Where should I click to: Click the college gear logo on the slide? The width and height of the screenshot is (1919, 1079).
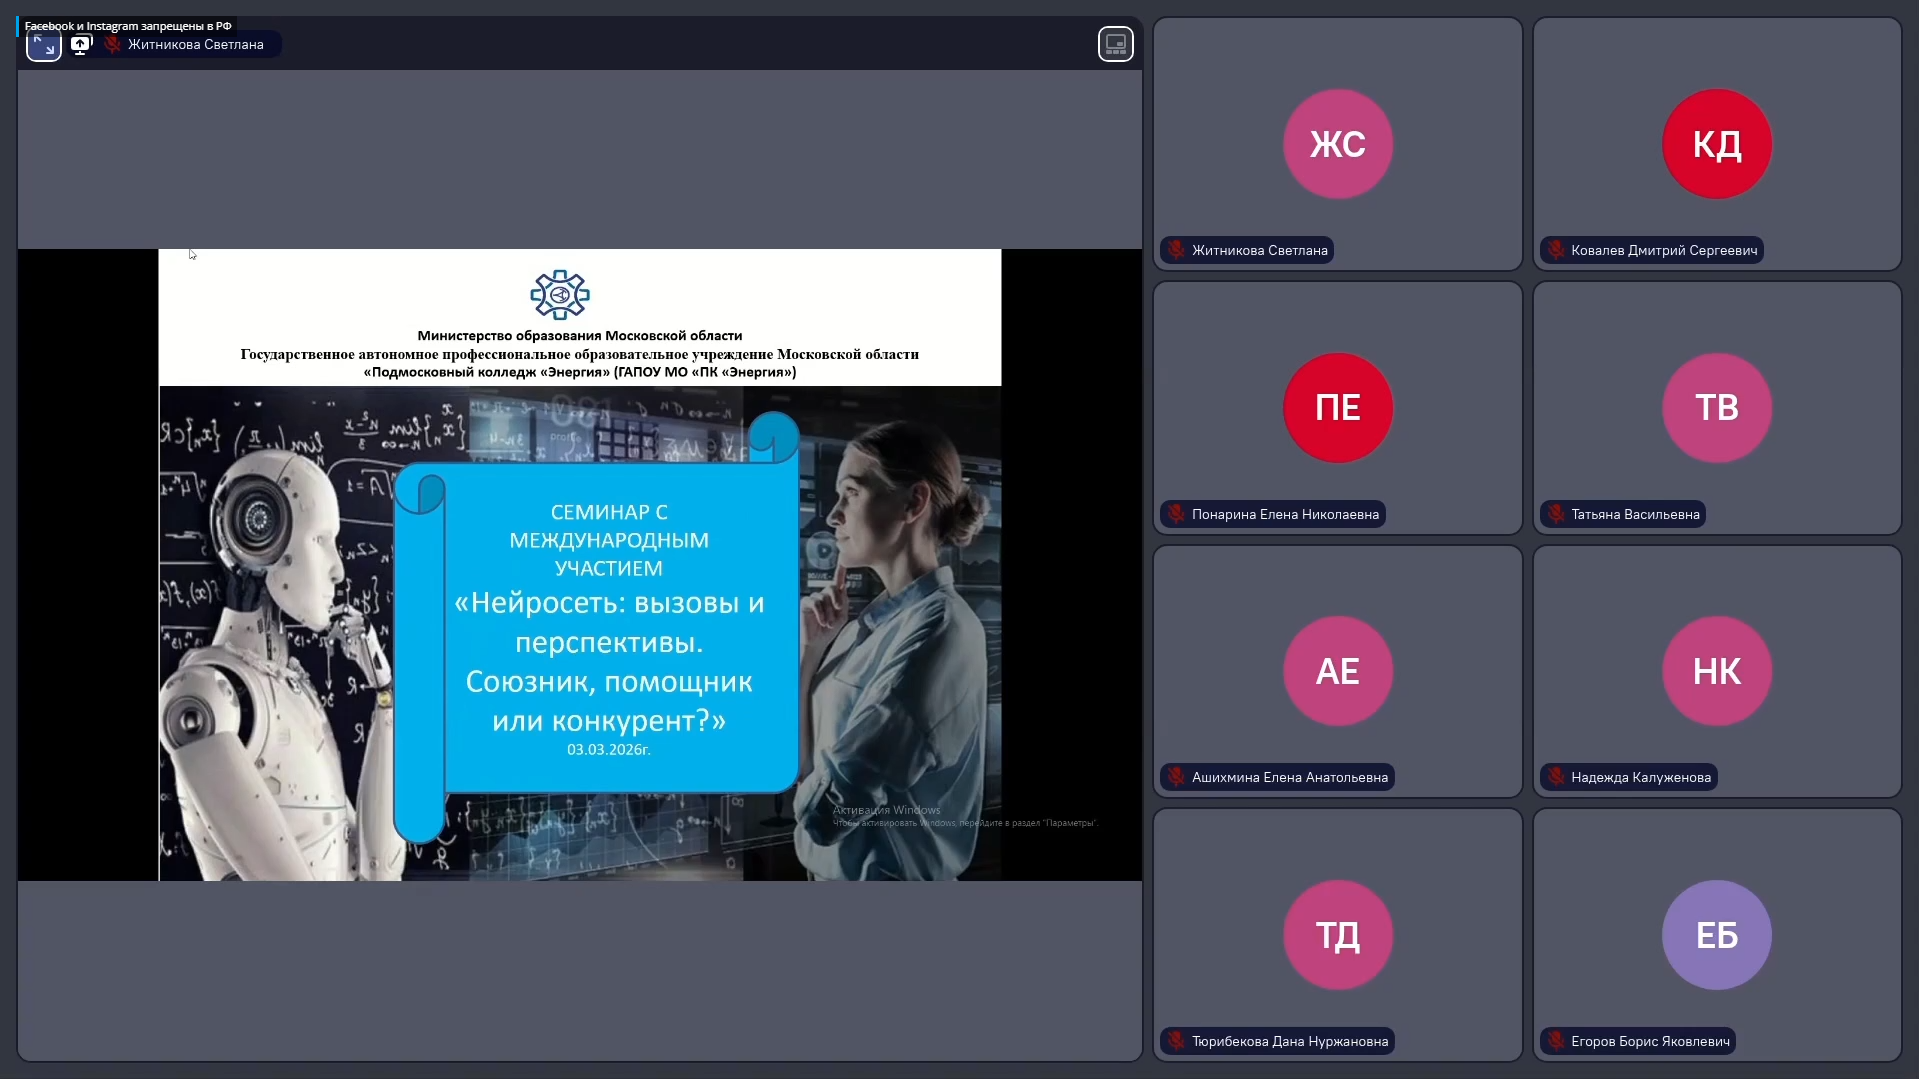pyautogui.click(x=559, y=295)
